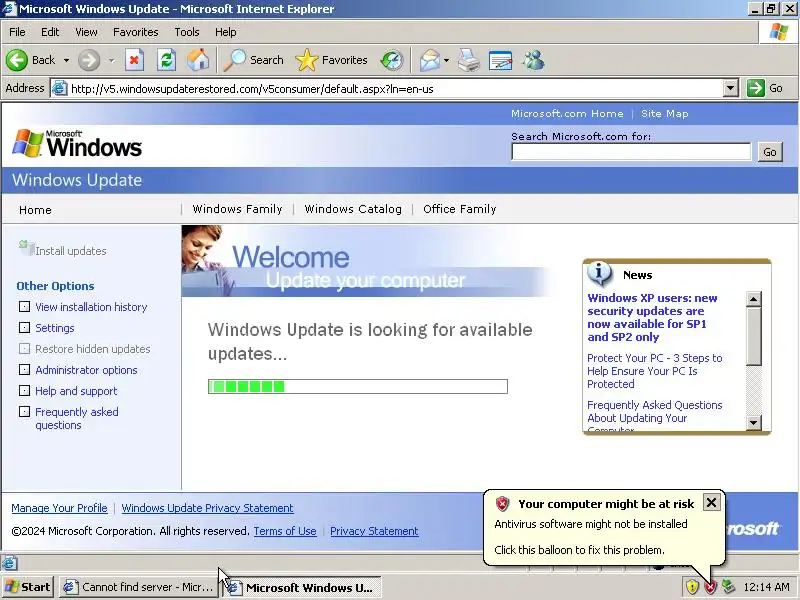Click the Messenger people icon
Image resolution: width=800 pixels, height=600 pixels.
tap(534, 60)
